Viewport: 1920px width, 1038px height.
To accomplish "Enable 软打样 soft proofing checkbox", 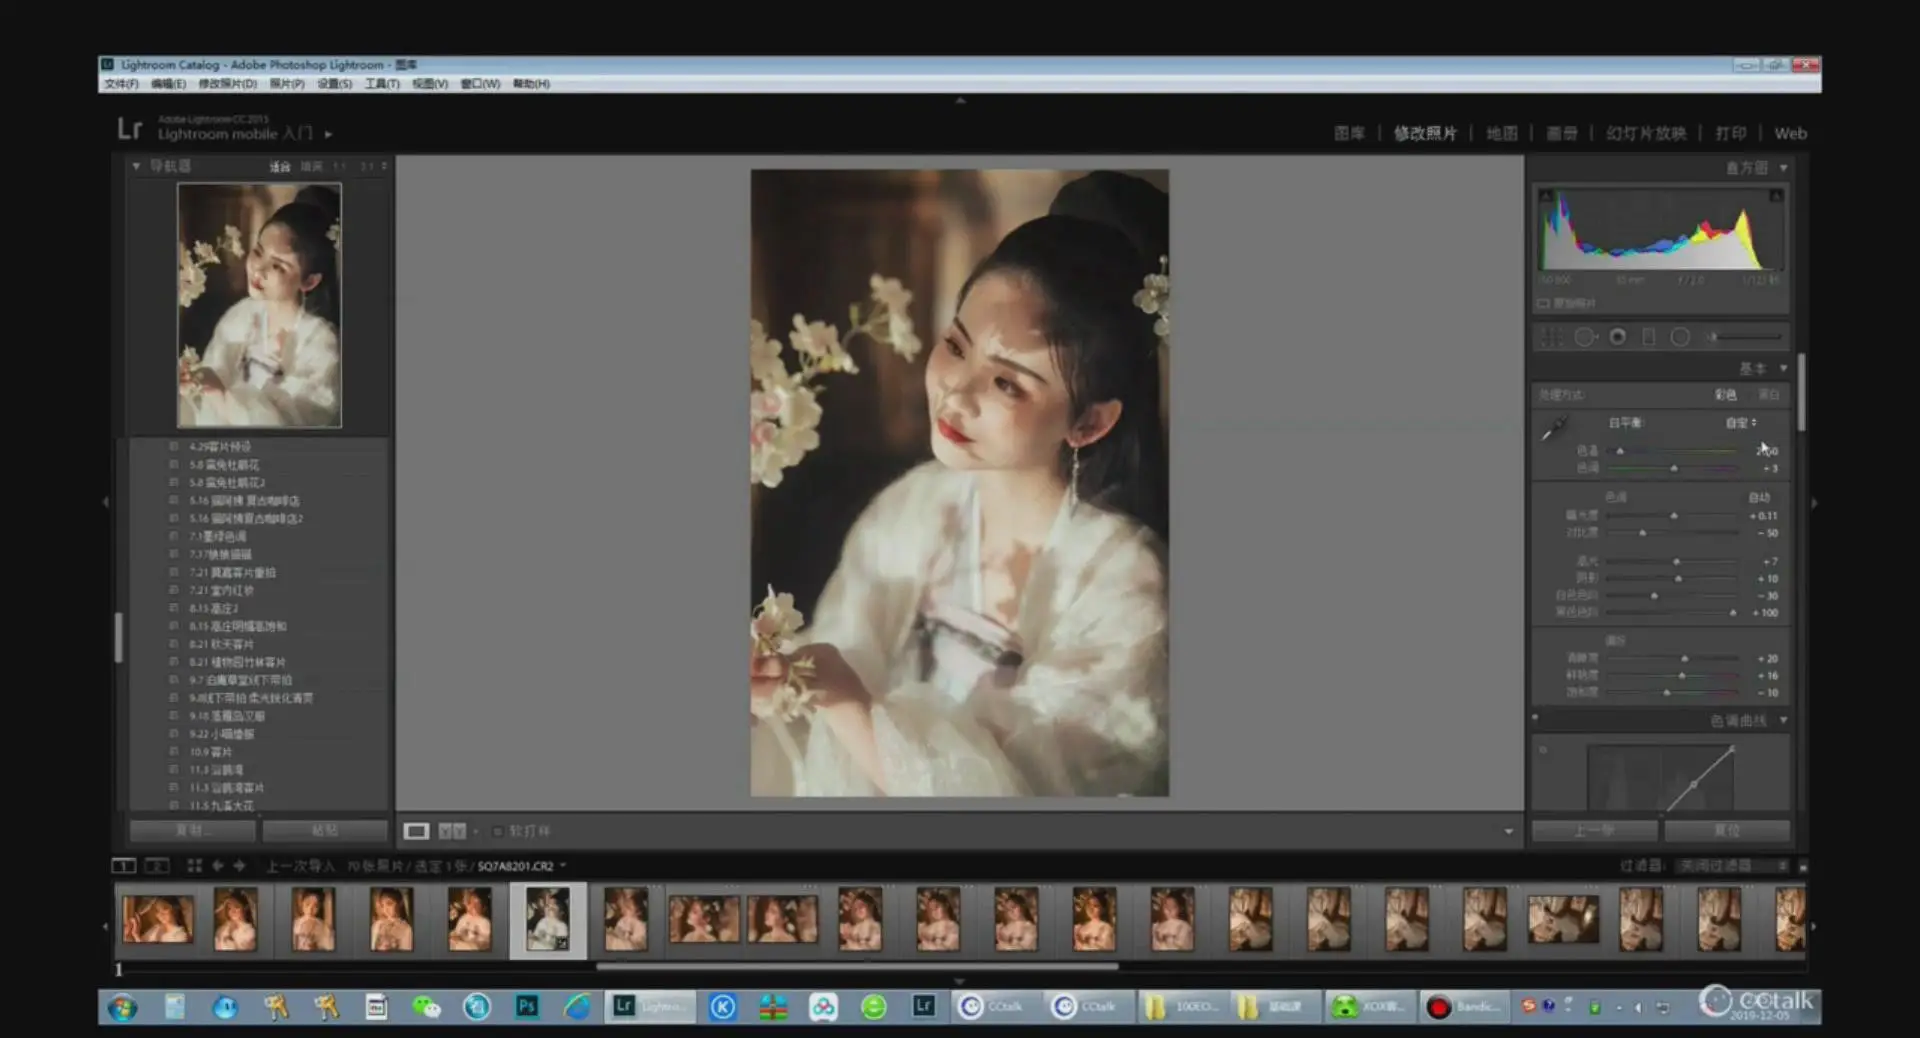I will click(497, 831).
